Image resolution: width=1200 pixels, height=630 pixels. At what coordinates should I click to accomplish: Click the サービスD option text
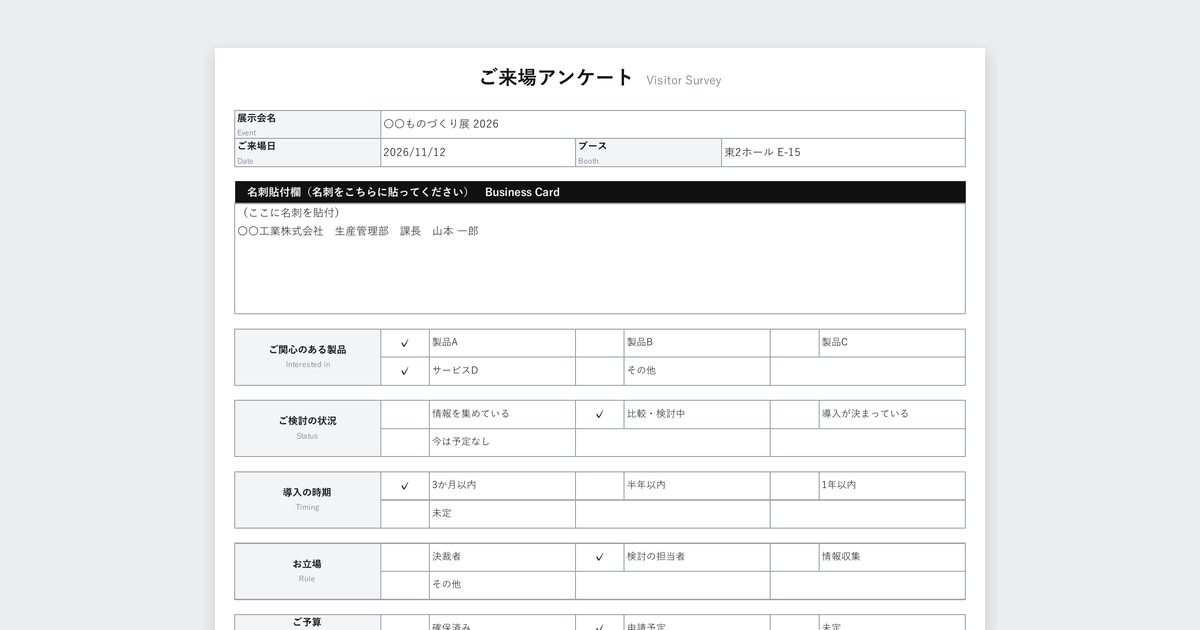coord(455,370)
